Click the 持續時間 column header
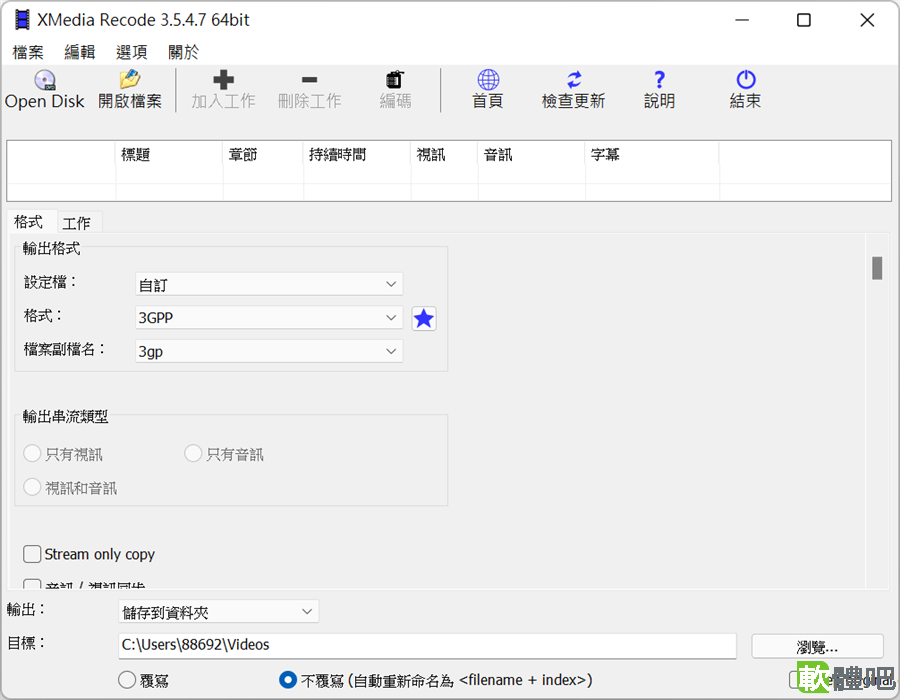The image size is (900, 700). pyautogui.click(x=357, y=154)
